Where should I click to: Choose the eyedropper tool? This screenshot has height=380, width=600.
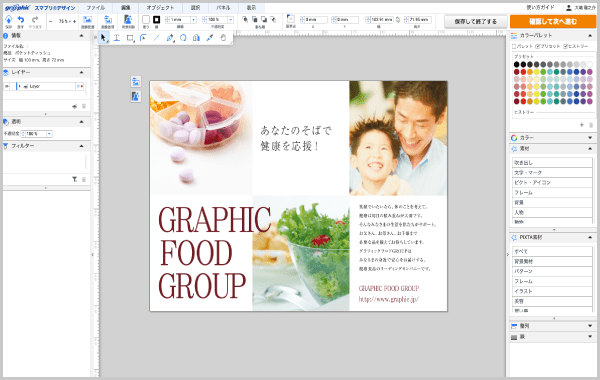pos(210,38)
